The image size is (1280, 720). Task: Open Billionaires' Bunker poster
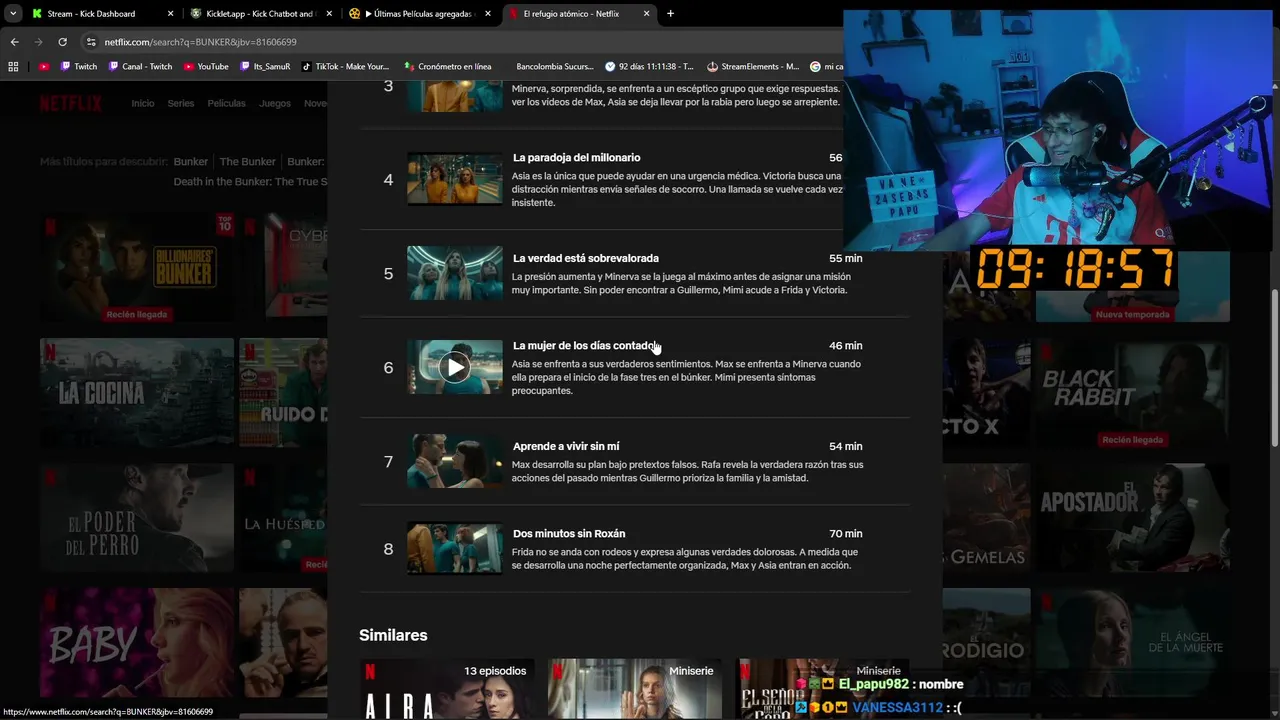pos(137,268)
